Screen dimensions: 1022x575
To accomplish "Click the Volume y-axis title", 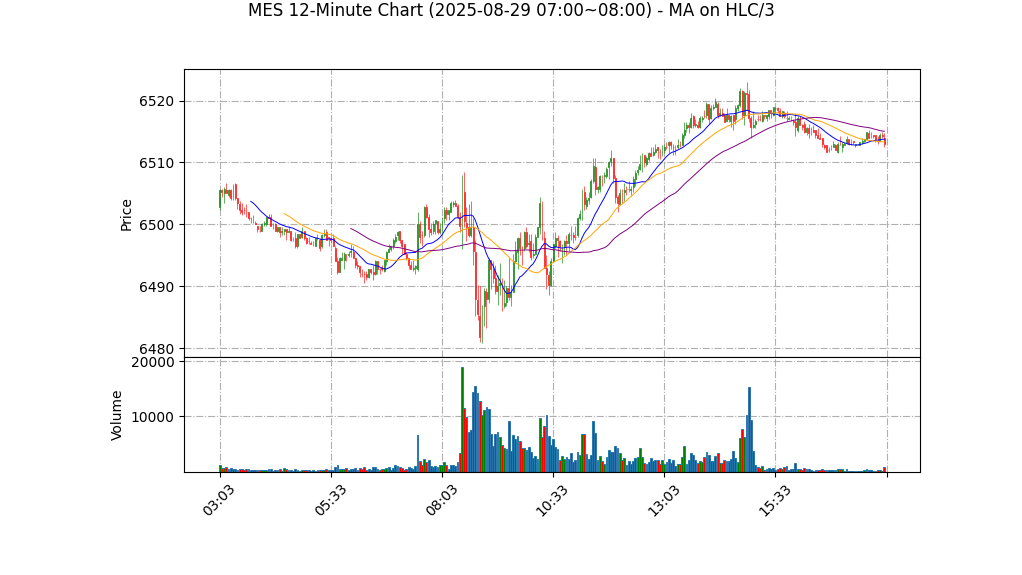I will [117, 415].
